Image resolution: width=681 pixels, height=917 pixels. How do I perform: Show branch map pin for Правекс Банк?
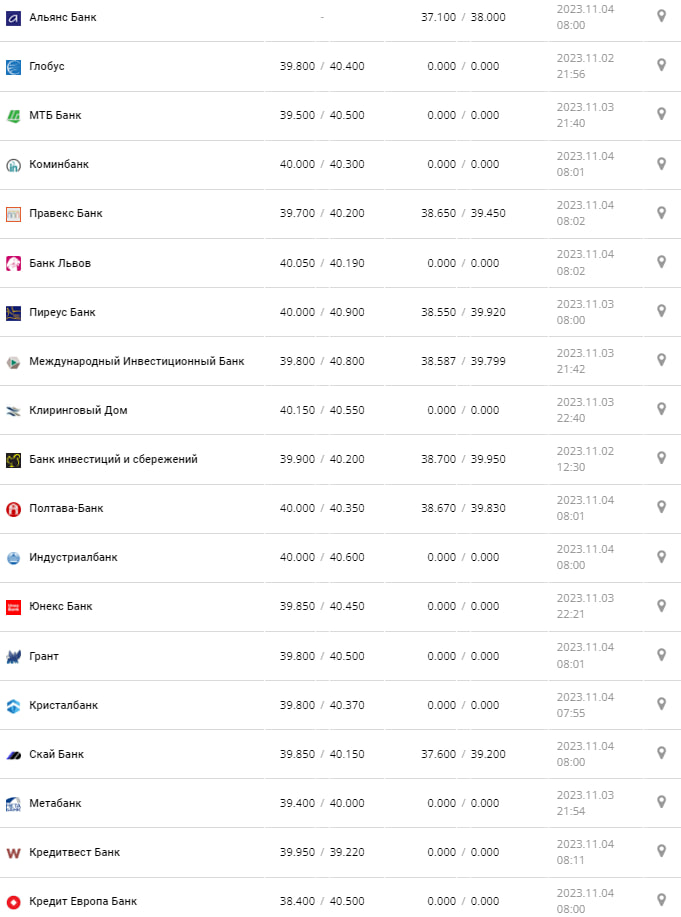point(661,212)
